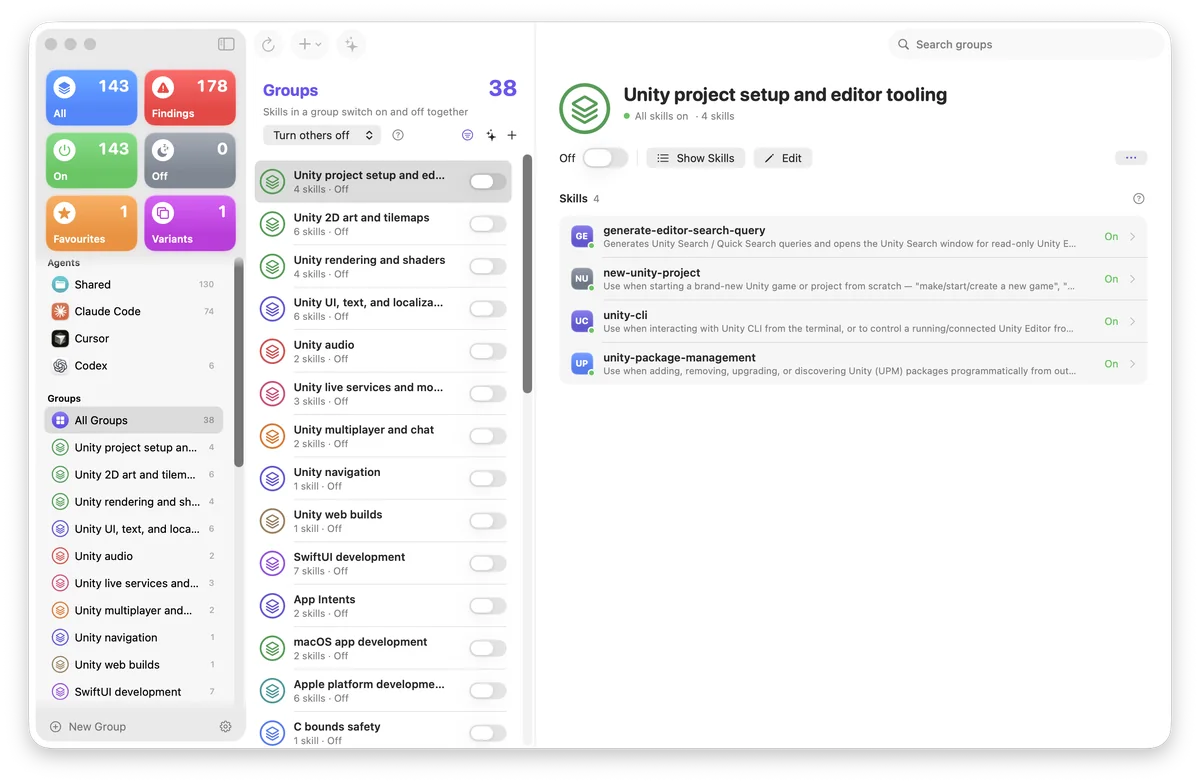Toggle Unity multiplayer and chat switch

pos(488,436)
